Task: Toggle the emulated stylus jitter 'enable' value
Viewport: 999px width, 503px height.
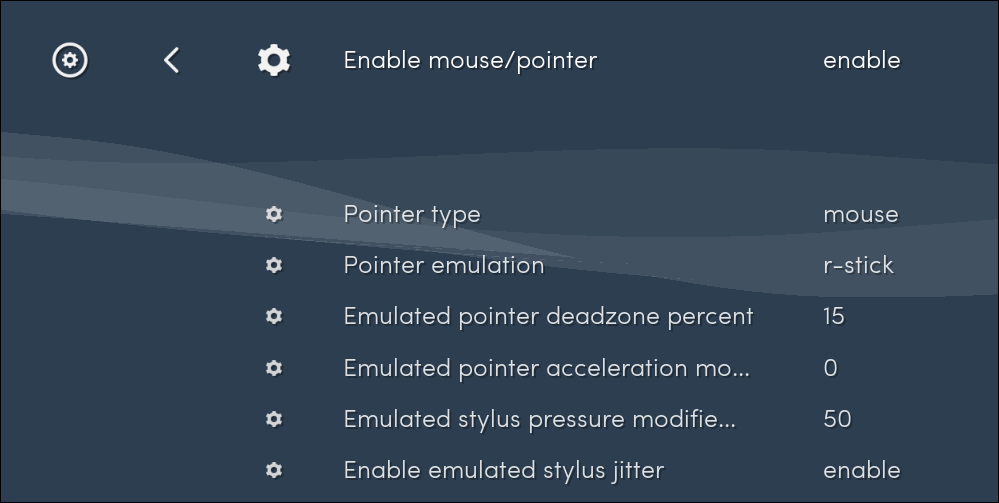Action: click(861, 470)
